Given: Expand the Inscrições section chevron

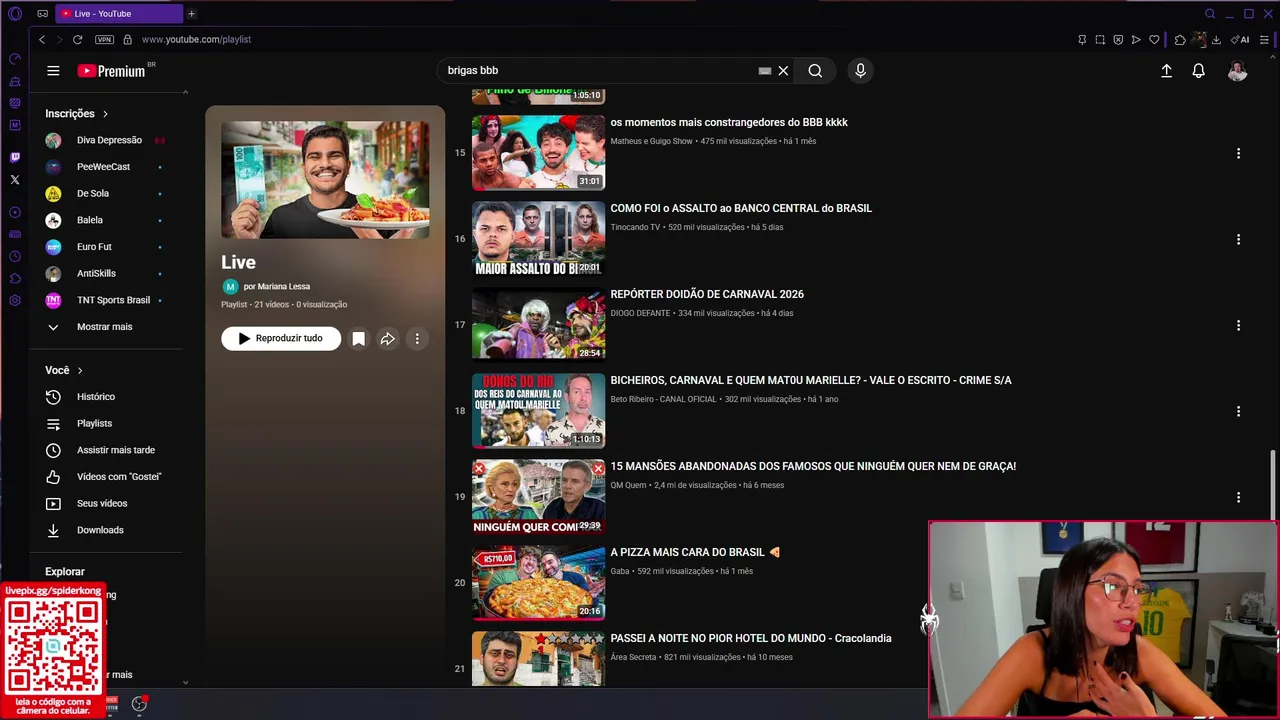Looking at the screenshot, I should tap(105, 114).
